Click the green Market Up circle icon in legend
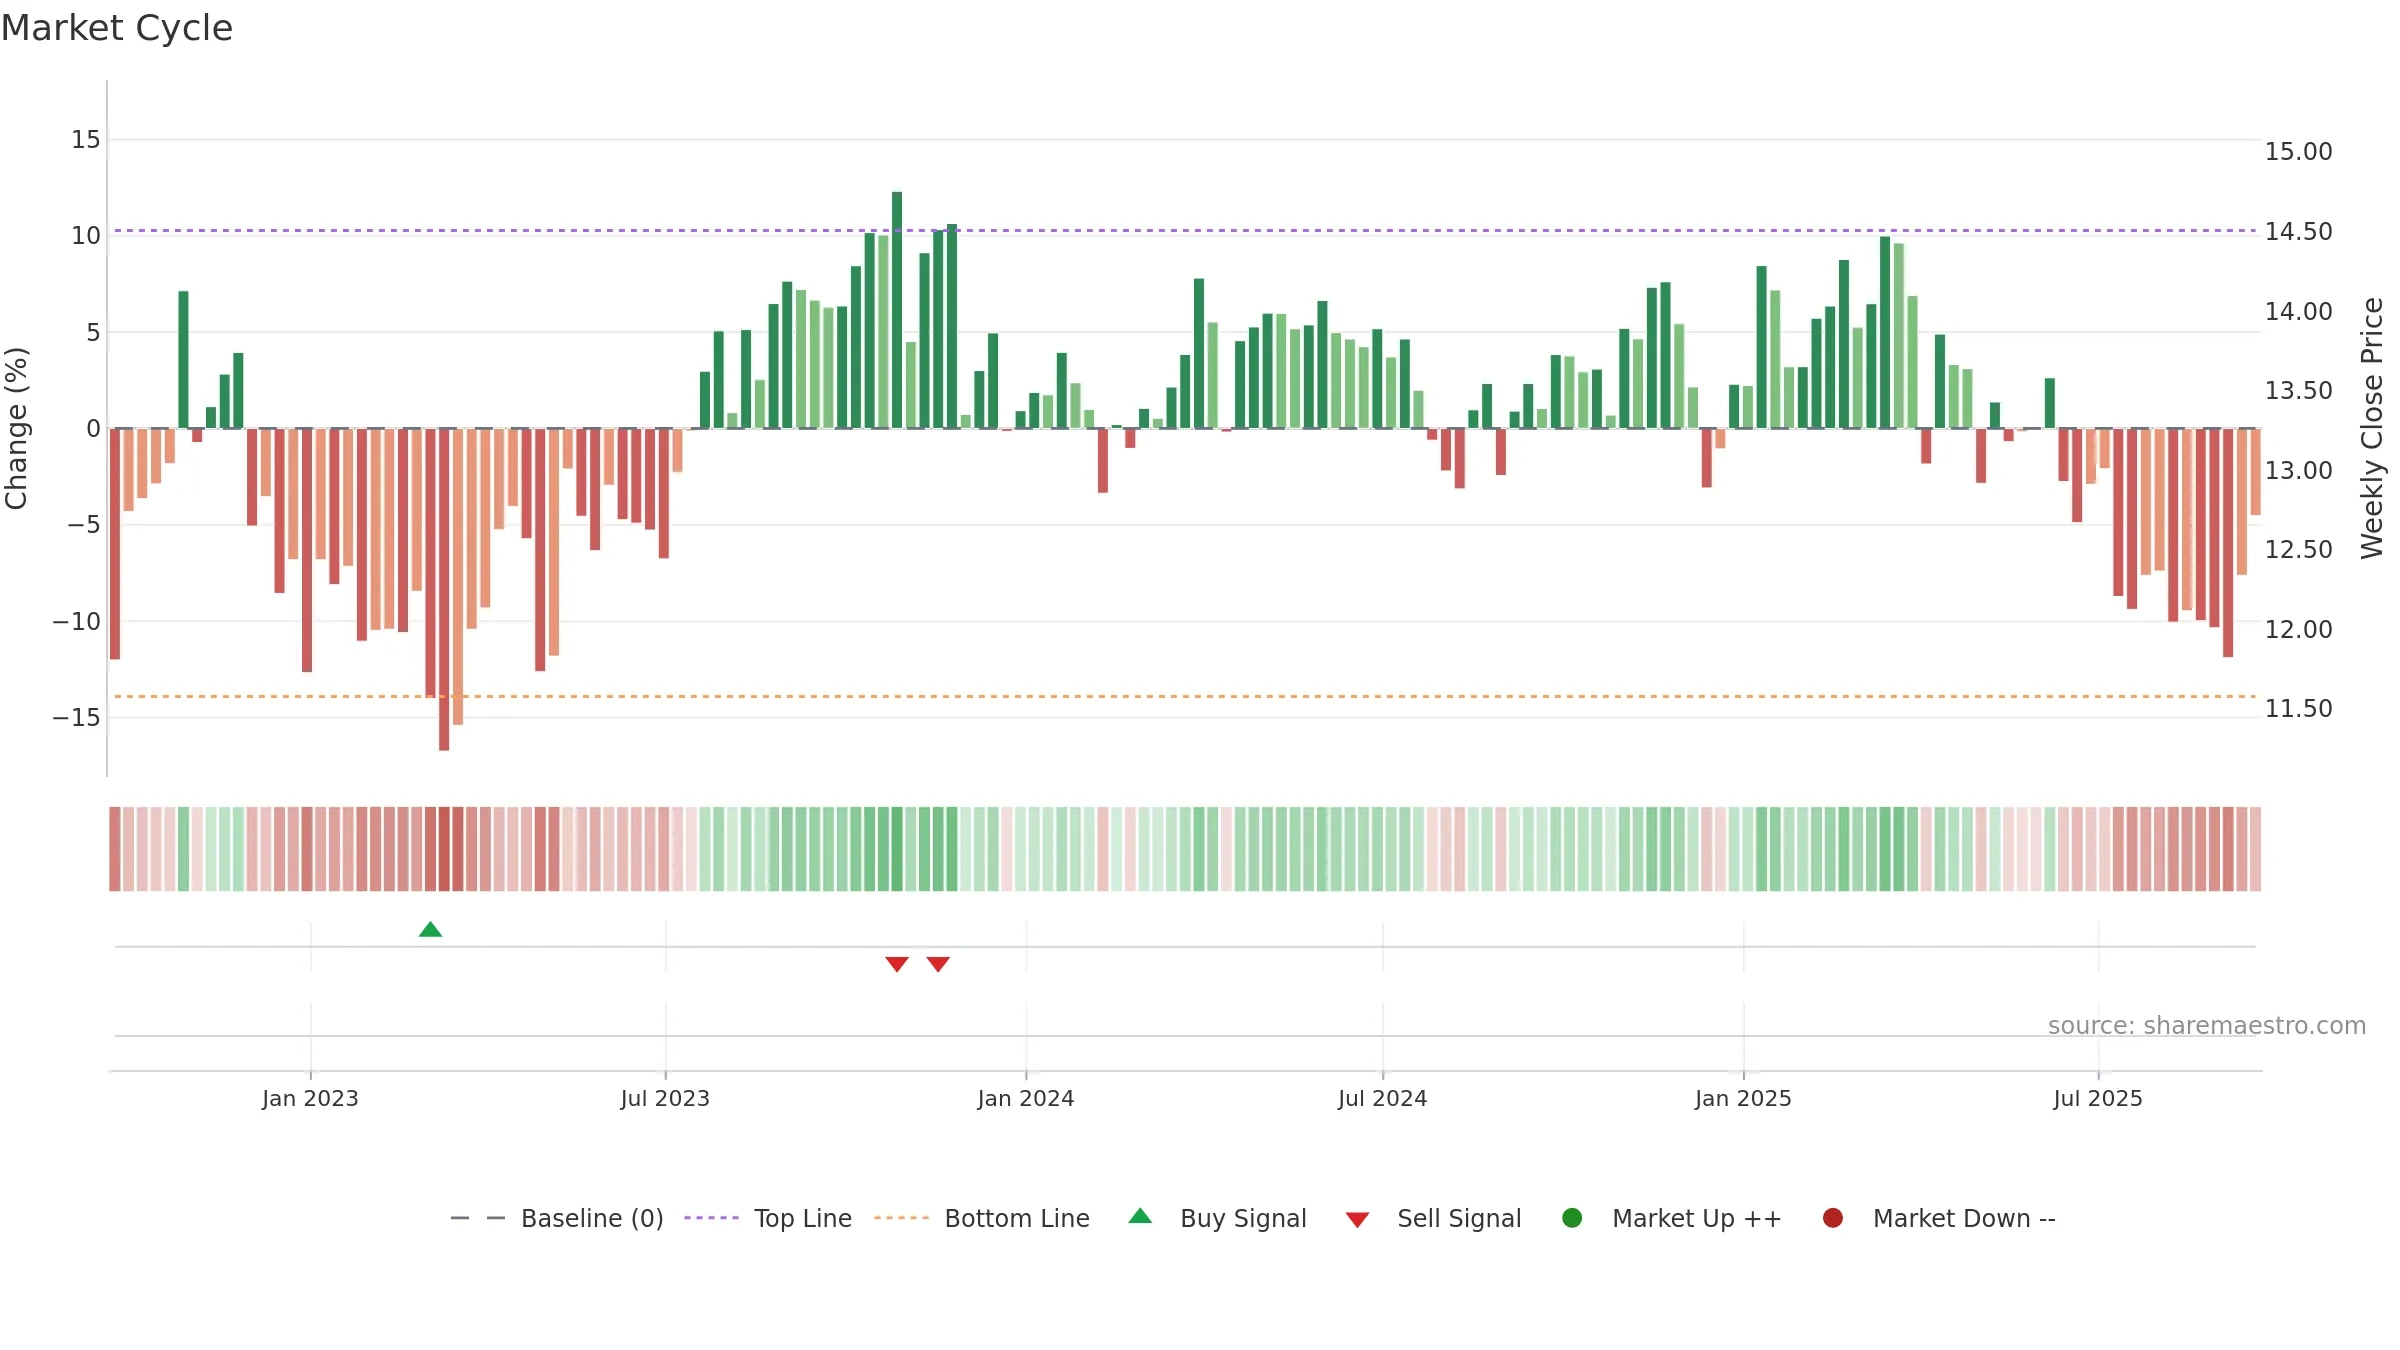The height and width of the screenshot is (1350, 2400). click(x=1572, y=1218)
